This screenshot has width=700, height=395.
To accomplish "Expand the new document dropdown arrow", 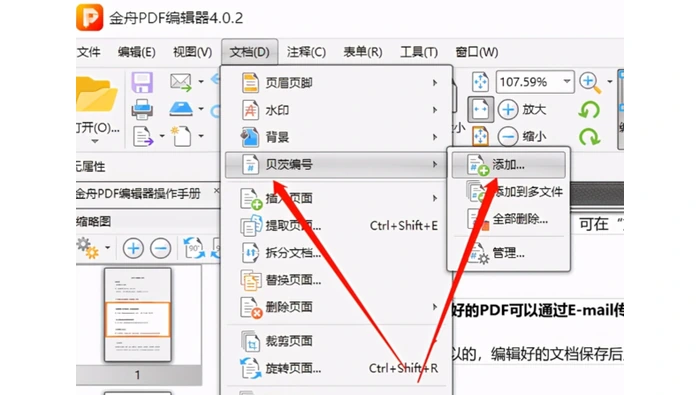I will [201, 136].
